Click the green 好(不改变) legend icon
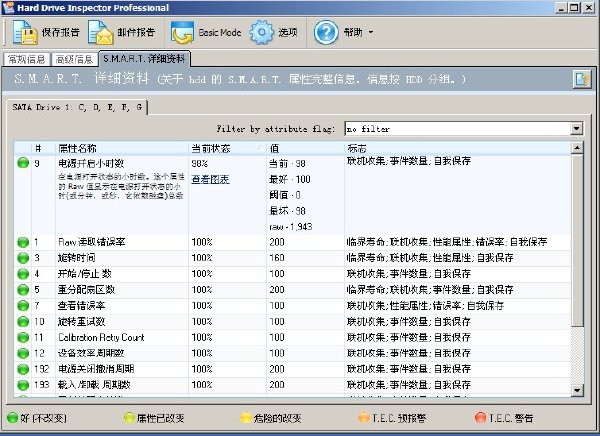The width and height of the screenshot is (600, 436). pyautogui.click(x=13, y=418)
